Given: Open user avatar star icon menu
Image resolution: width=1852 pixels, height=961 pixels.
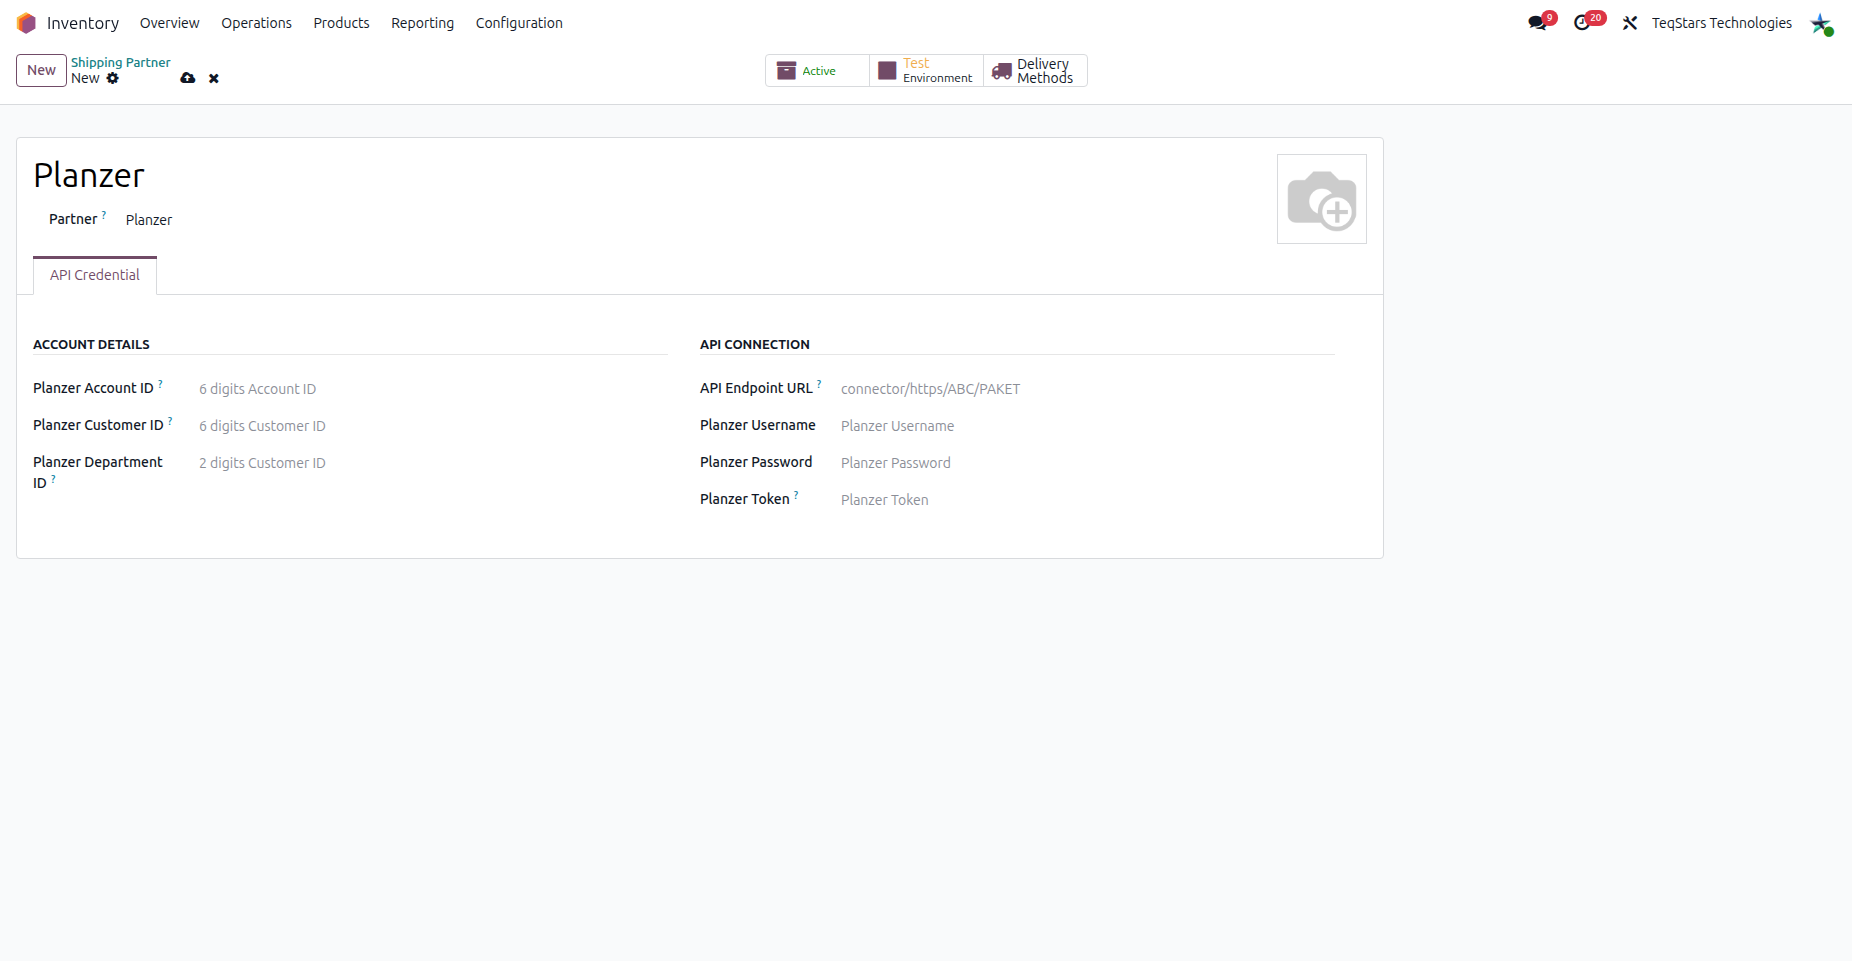Looking at the screenshot, I should (1821, 24).
